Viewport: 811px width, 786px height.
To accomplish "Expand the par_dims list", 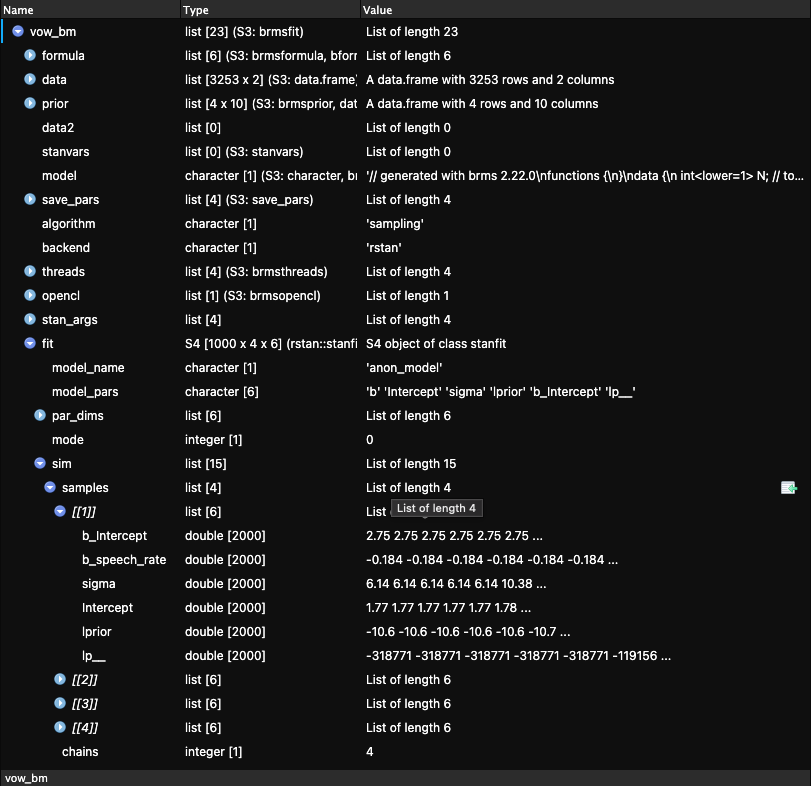I will pyautogui.click(x=40, y=415).
